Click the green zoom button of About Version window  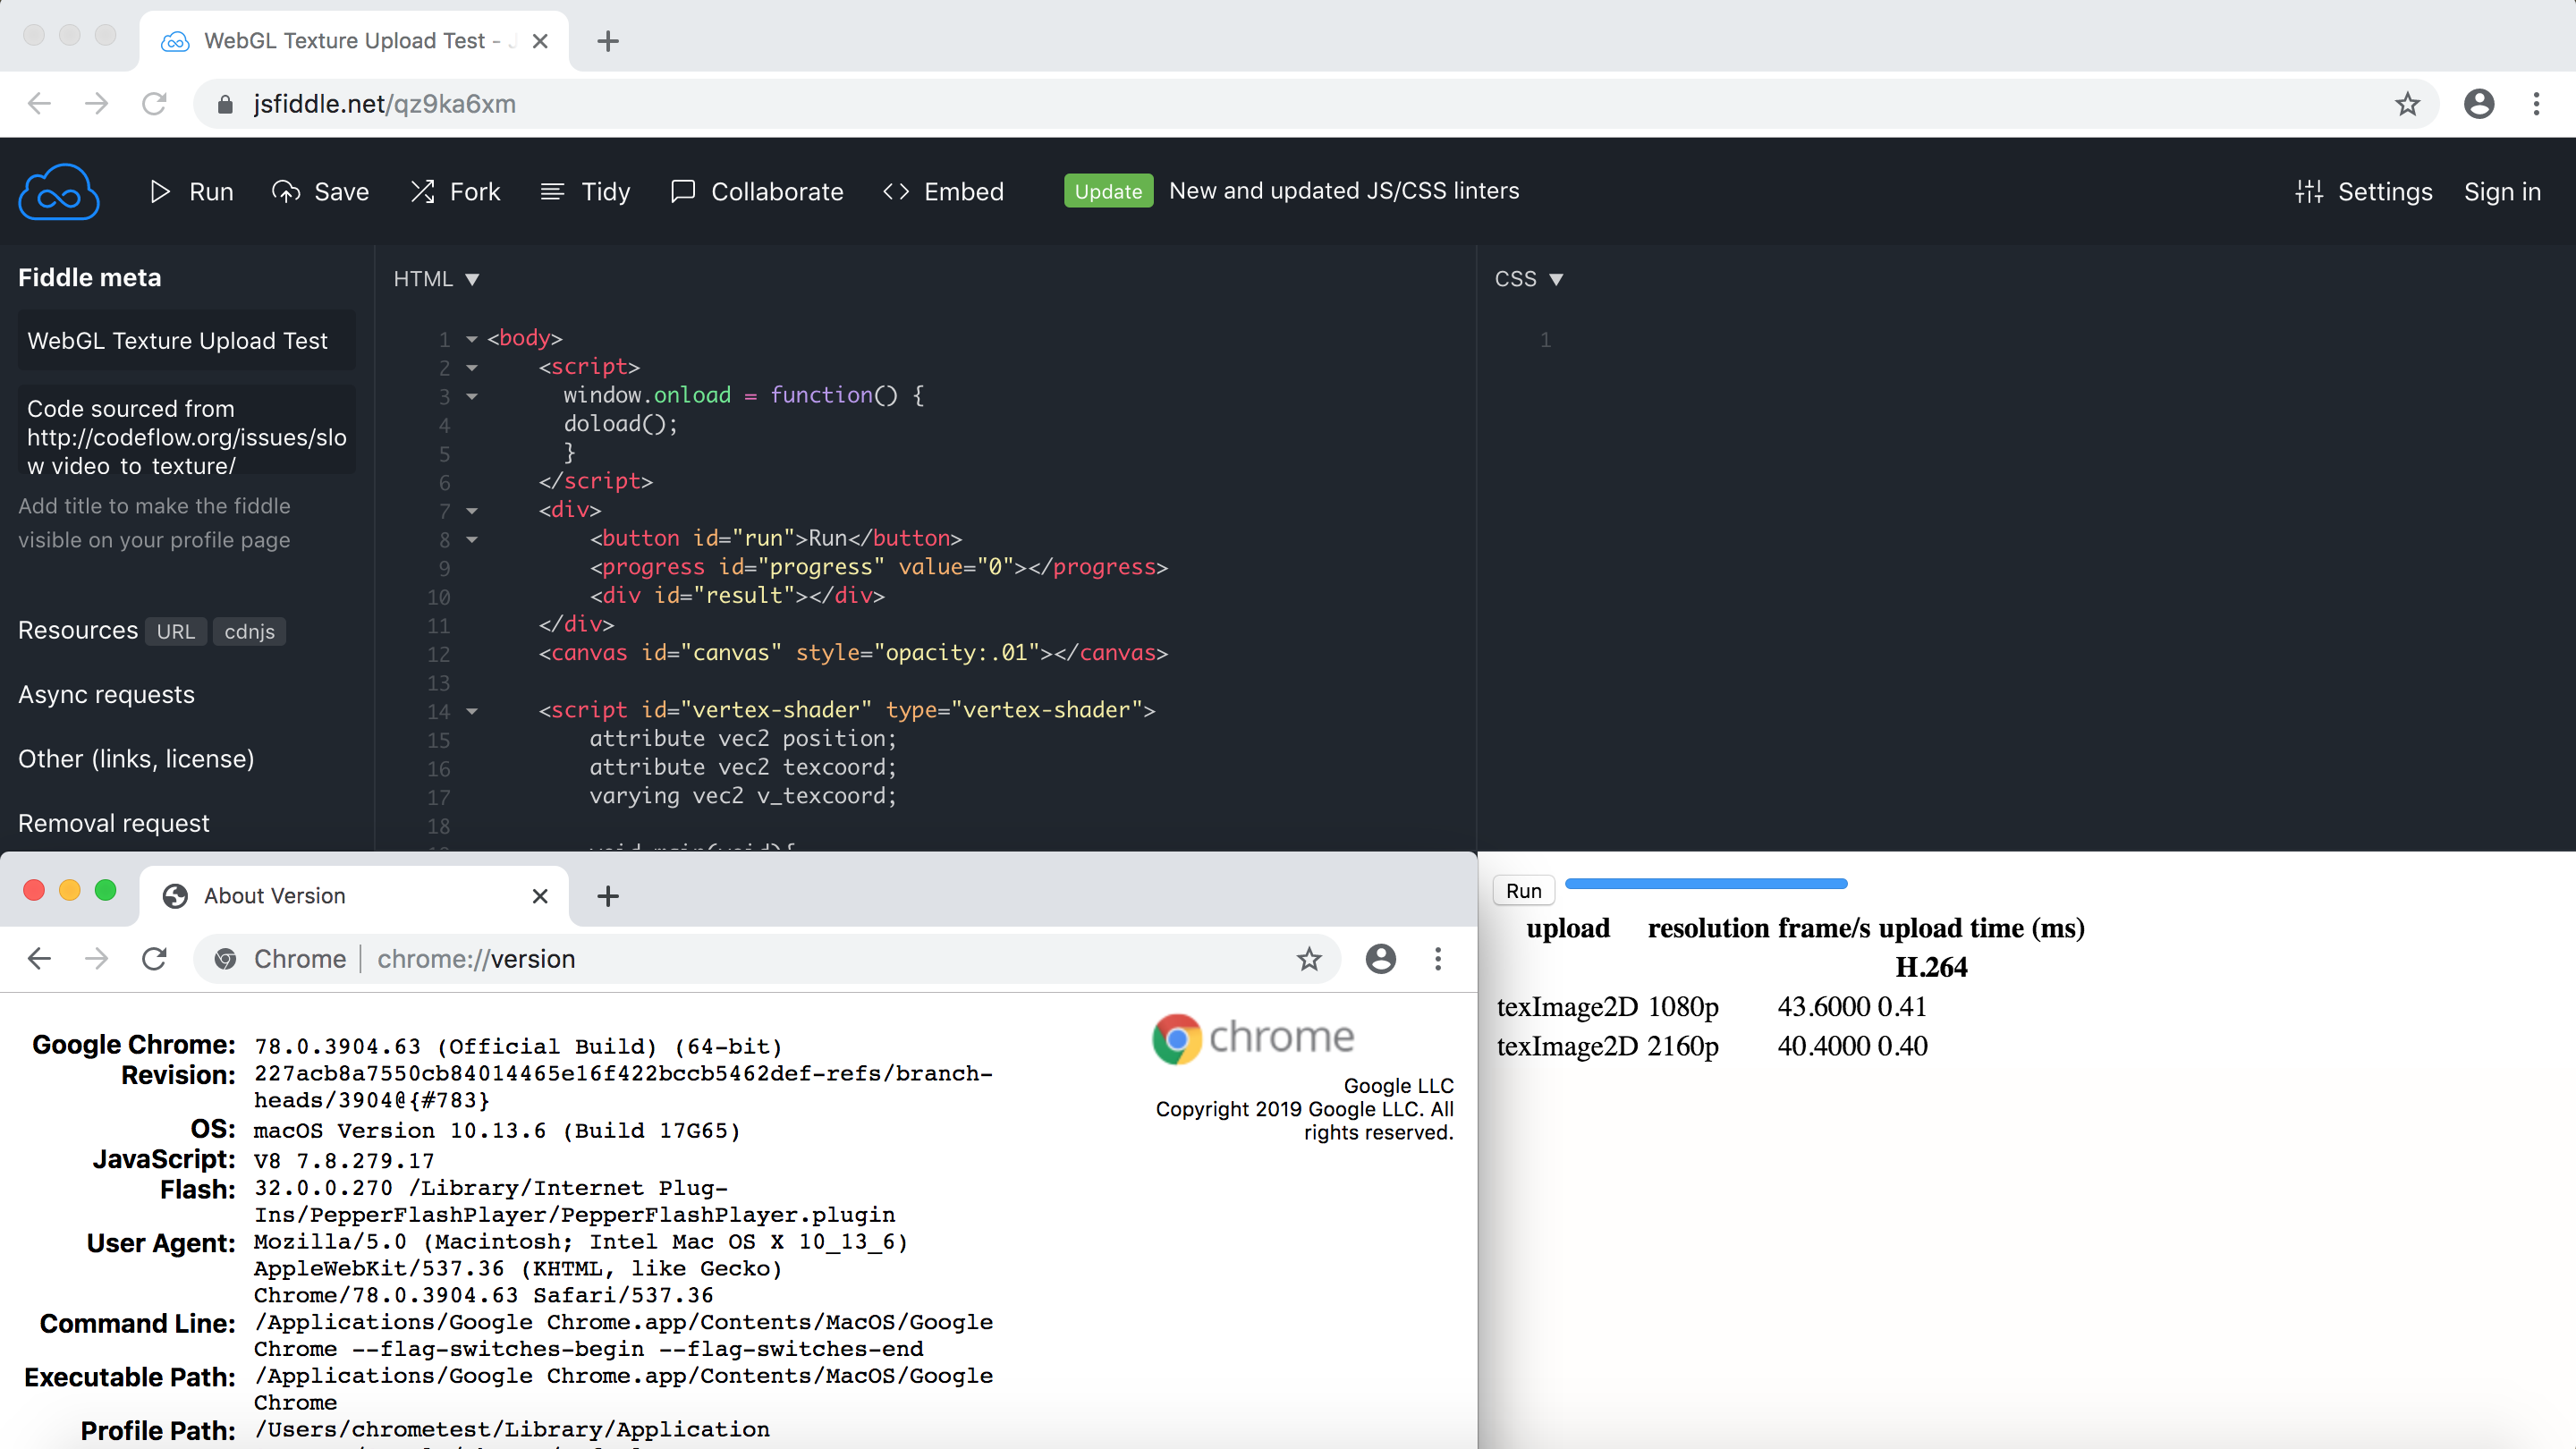(105, 890)
